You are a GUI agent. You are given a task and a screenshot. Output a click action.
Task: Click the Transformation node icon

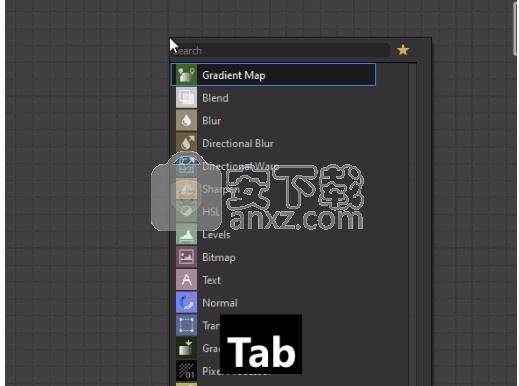[x=186, y=325]
